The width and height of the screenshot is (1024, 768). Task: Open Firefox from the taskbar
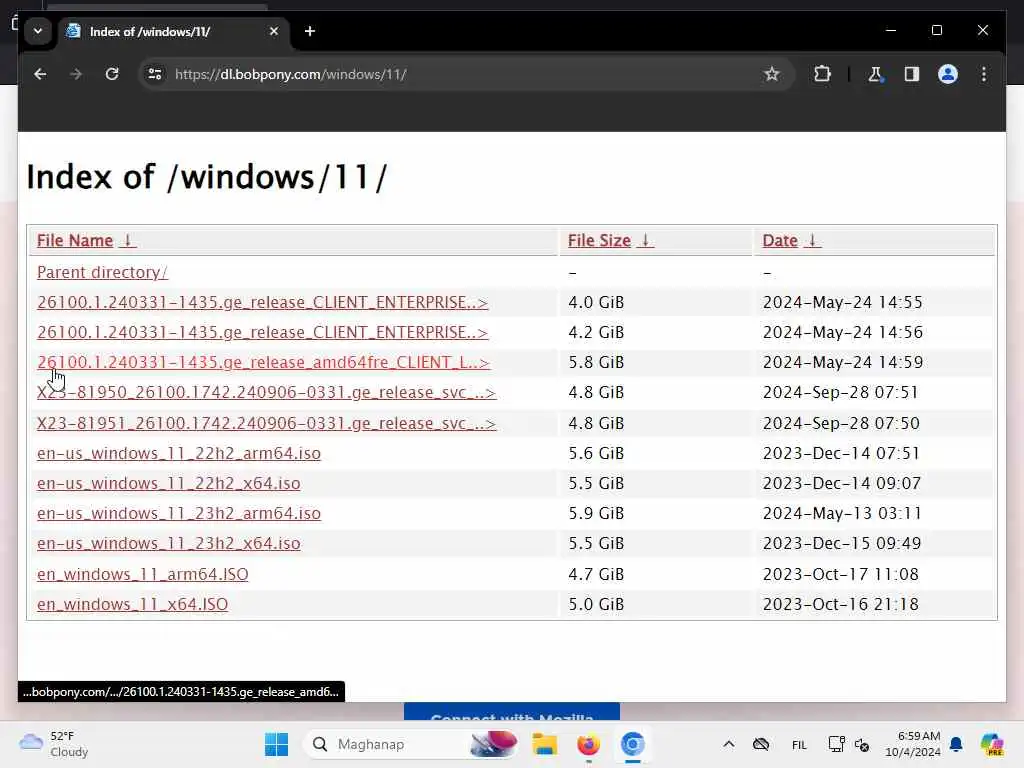pos(588,744)
